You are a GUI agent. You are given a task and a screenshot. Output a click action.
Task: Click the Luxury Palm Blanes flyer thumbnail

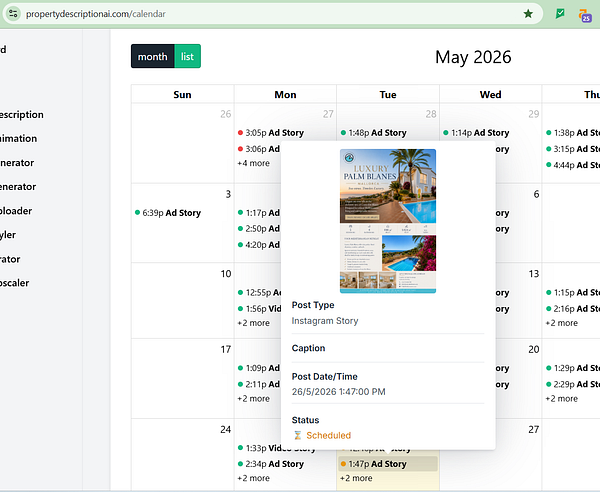[x=388, y=221]
